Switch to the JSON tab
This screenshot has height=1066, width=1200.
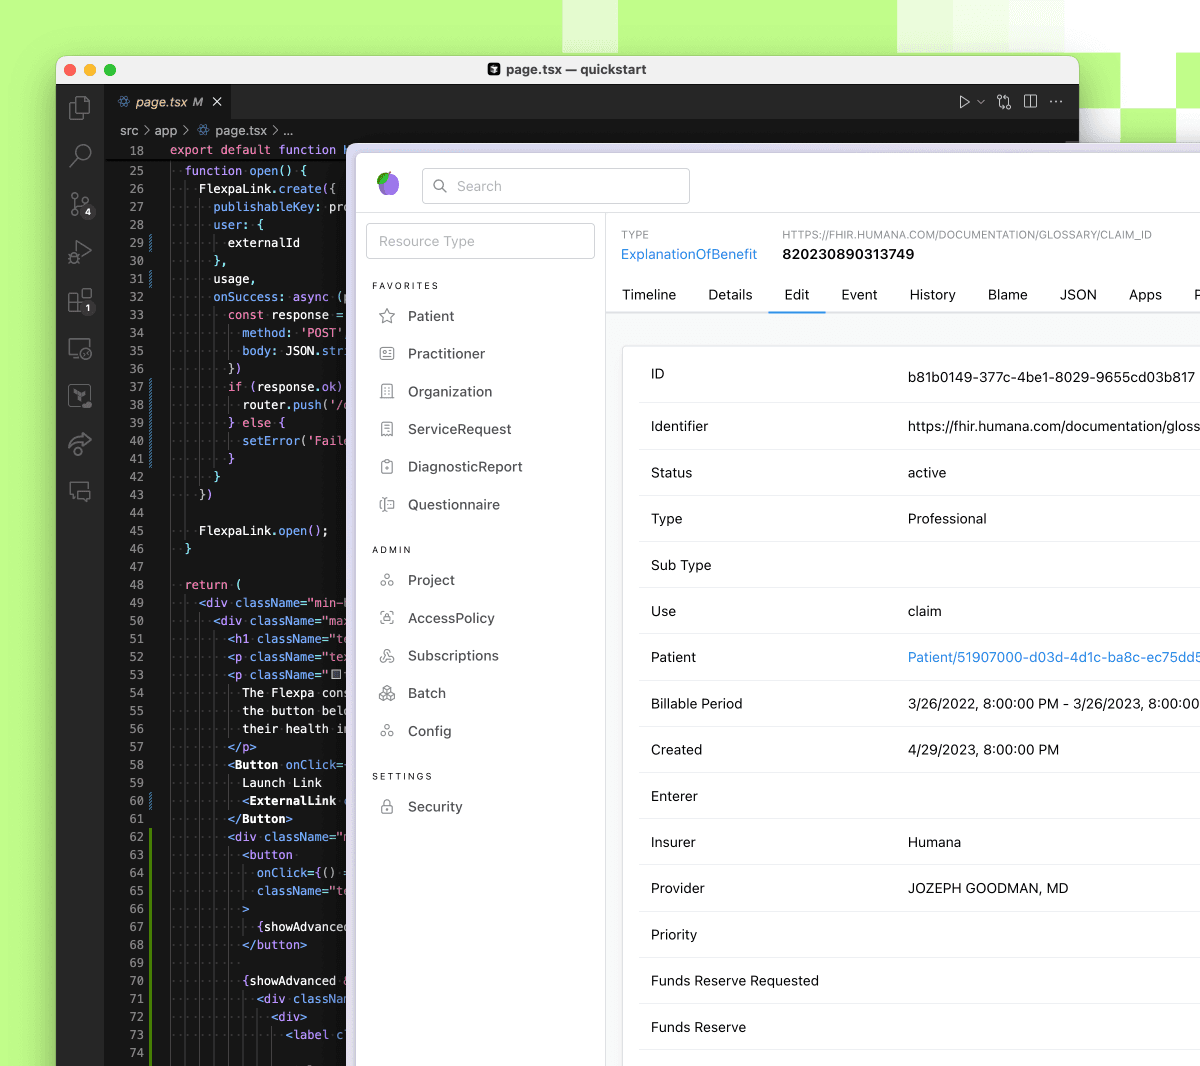click(1078, 295)
